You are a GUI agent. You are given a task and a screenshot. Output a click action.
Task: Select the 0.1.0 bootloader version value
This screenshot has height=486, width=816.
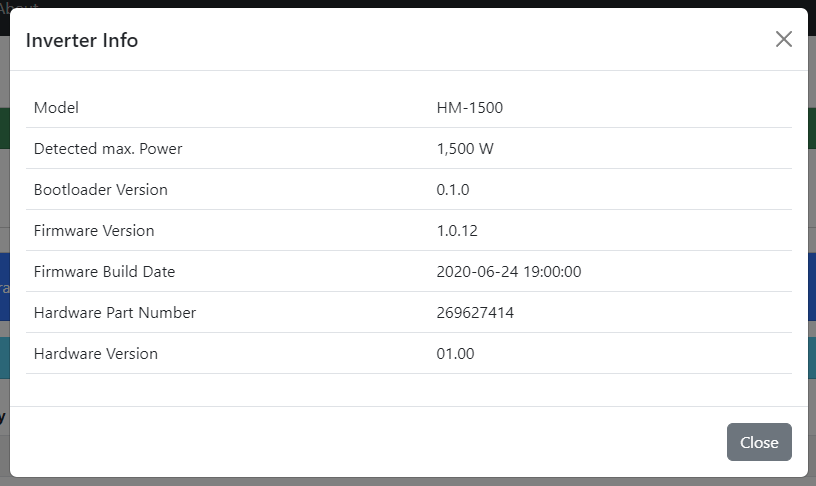453,190
